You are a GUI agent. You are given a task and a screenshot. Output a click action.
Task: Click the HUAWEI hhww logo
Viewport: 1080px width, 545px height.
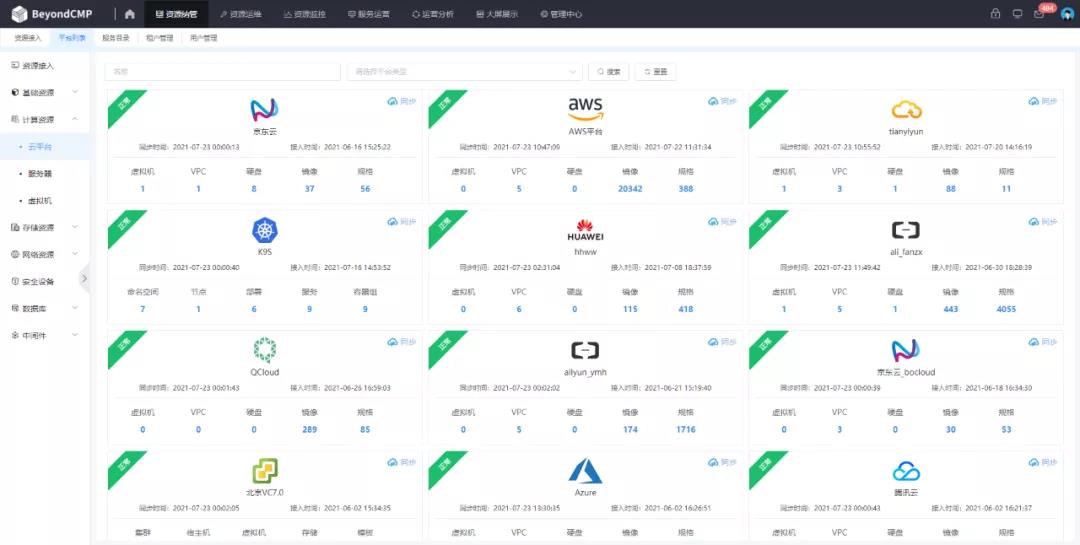tap(585, 230)
